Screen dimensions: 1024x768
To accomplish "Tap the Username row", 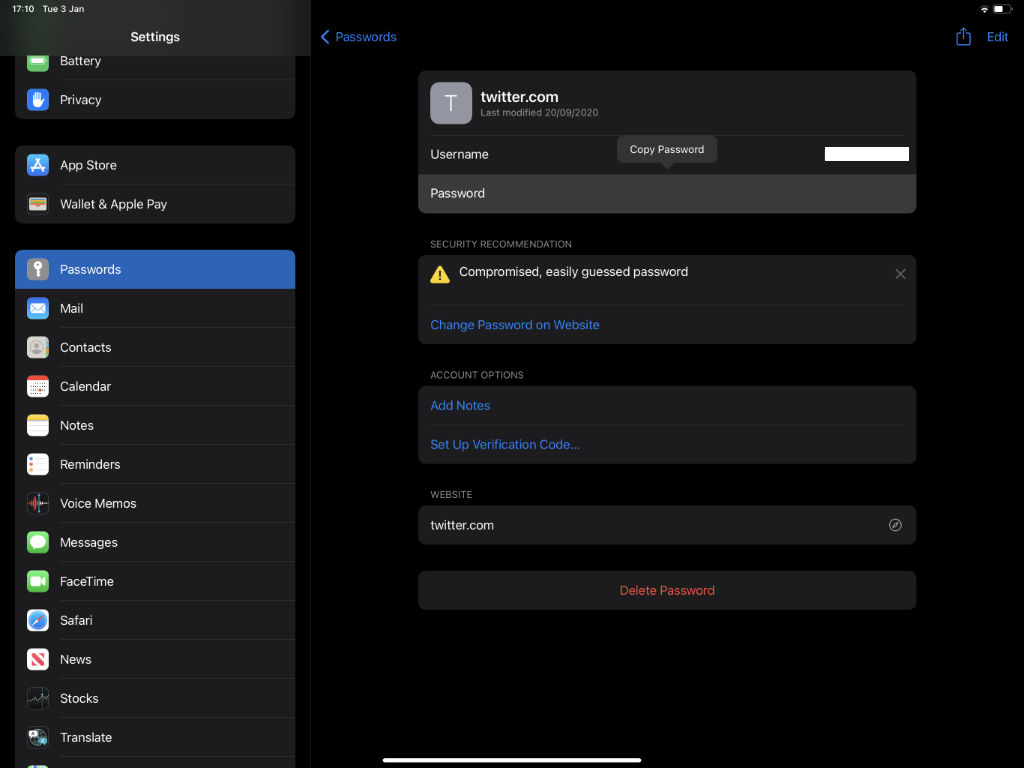I will [667, 155].
